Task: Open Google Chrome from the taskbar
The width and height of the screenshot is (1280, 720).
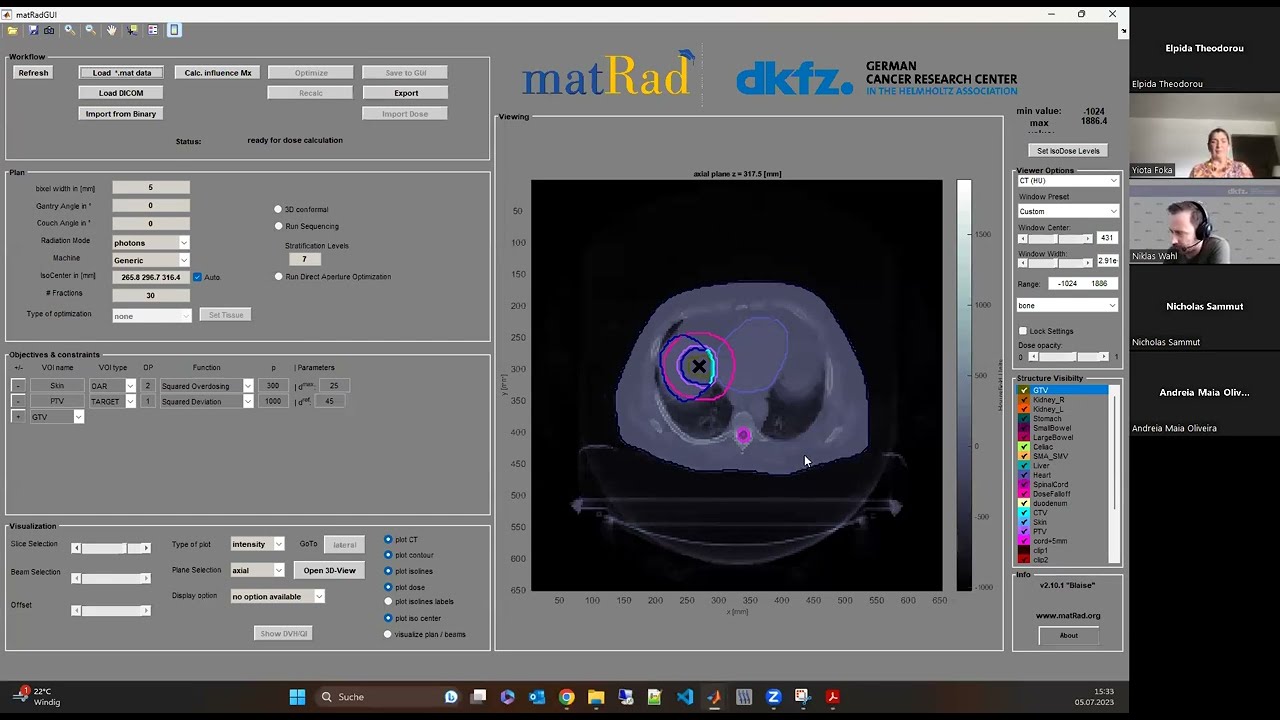Action: [567, 697]
